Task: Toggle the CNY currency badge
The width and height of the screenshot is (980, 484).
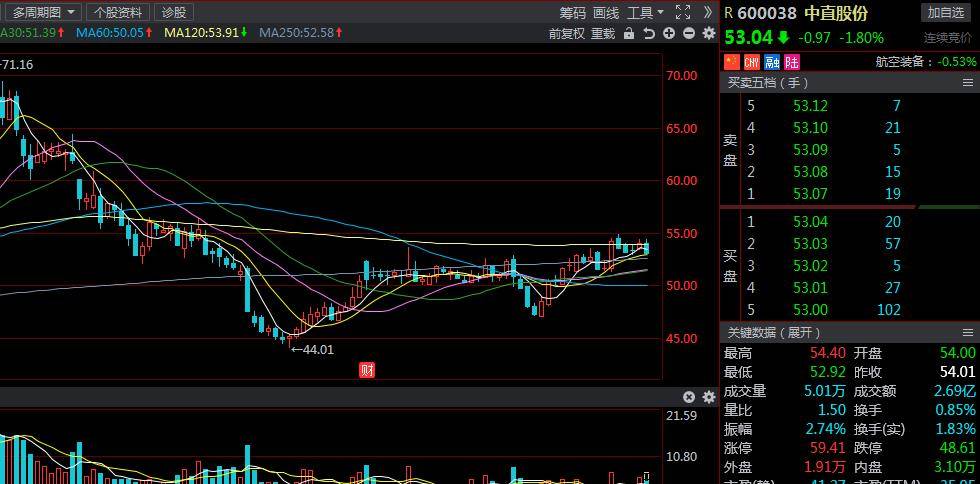Action: (x=751, y=62)
